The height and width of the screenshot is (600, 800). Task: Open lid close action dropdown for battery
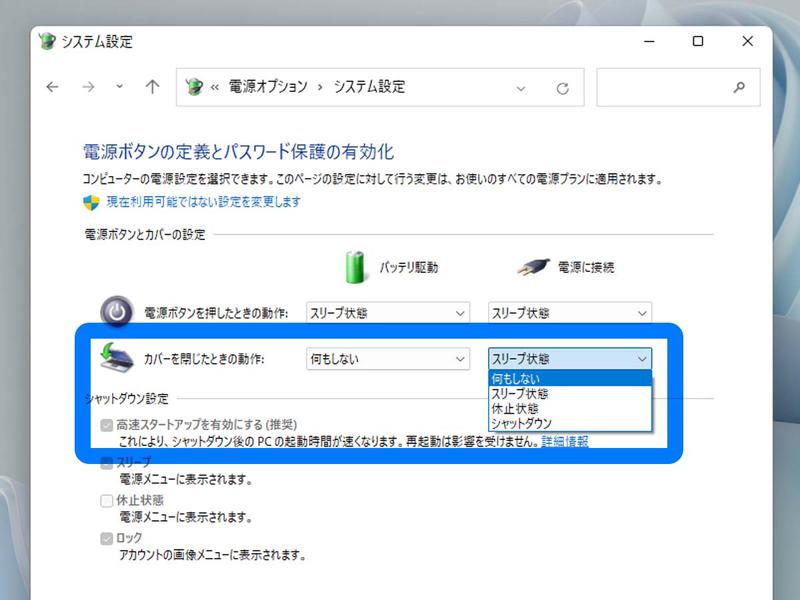pyautogui.click(x=388, y=359)
